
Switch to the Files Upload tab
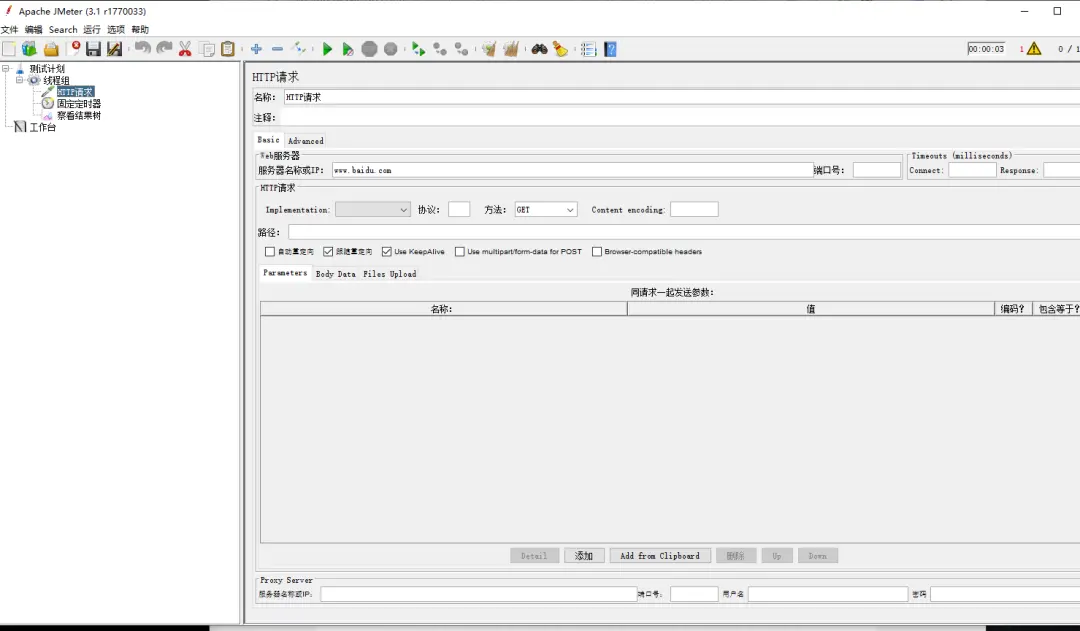(x=390, y=273)
